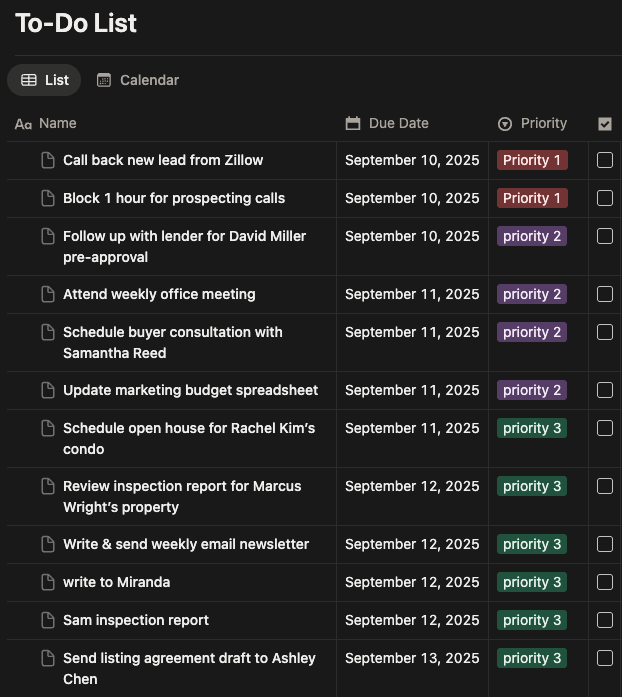Click the Priority column select icon
This screenshot has height=697, width=622.
tap(505, 124)
